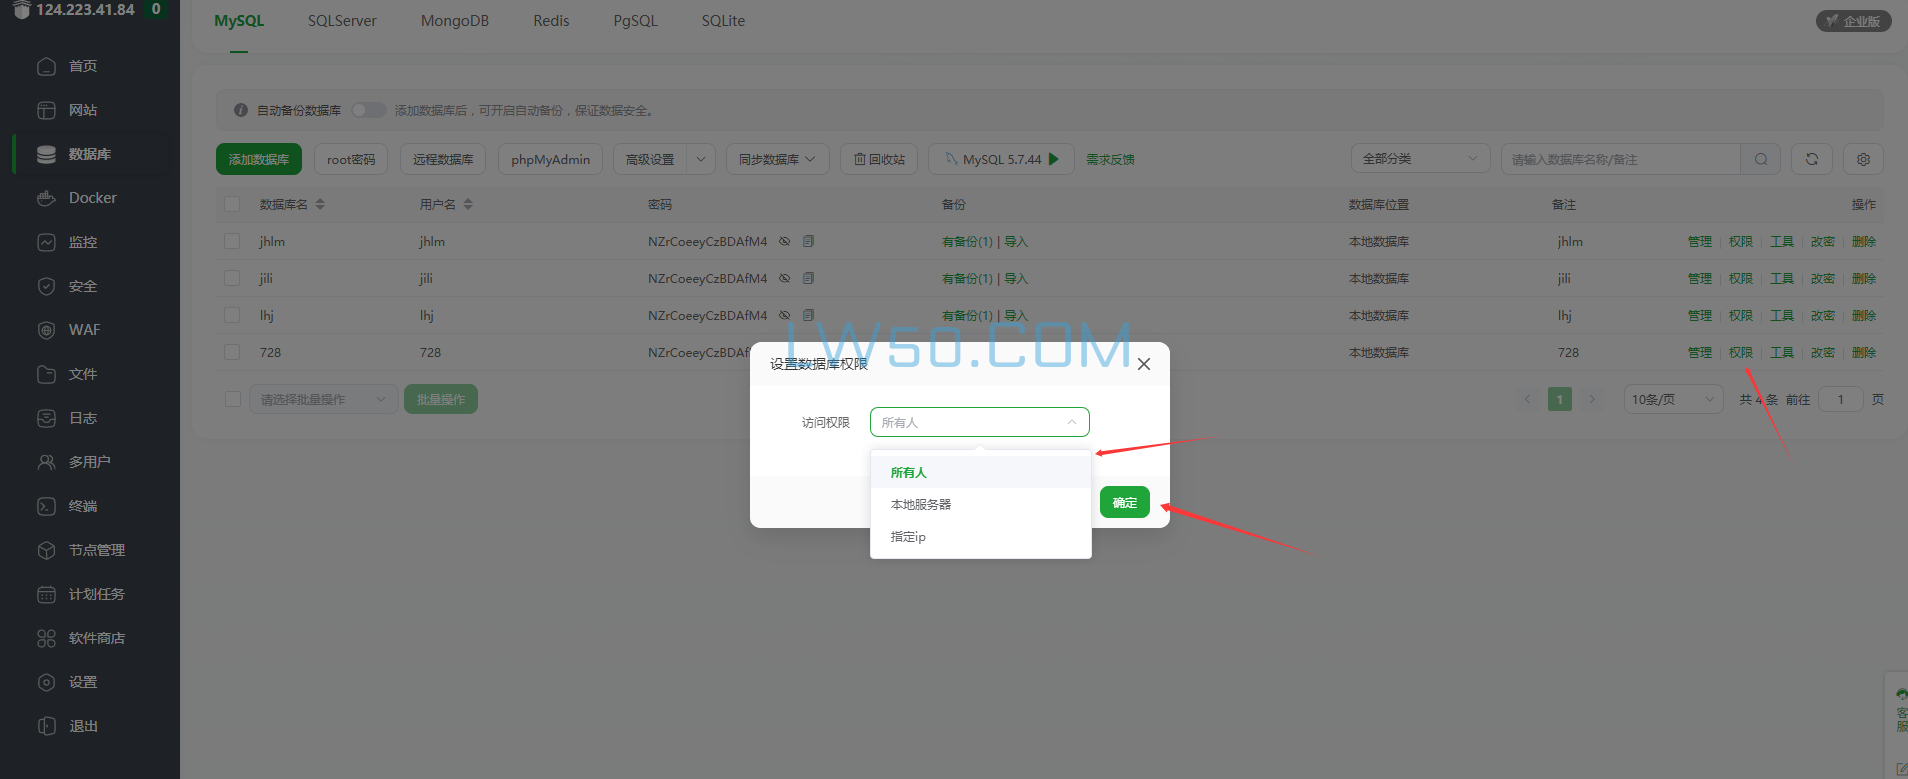Screen dimensions: 1908x779
Task: Check the box for the lhj database row
Action: tap(232, 315)
